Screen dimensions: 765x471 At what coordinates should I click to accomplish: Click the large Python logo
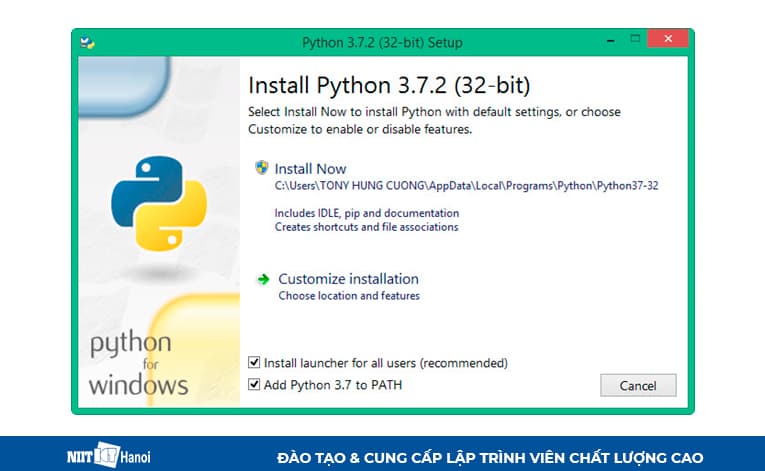(x=159, y=203)
